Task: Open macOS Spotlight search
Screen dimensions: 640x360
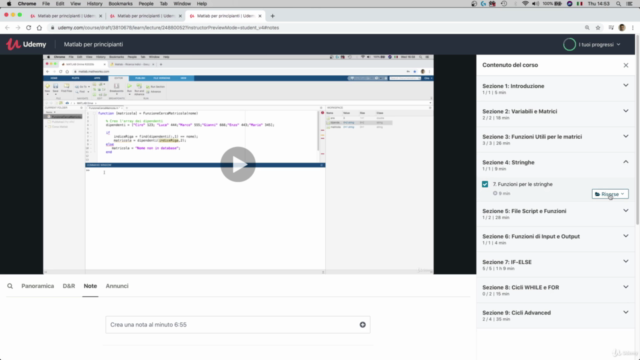Action: coord(618,4)
